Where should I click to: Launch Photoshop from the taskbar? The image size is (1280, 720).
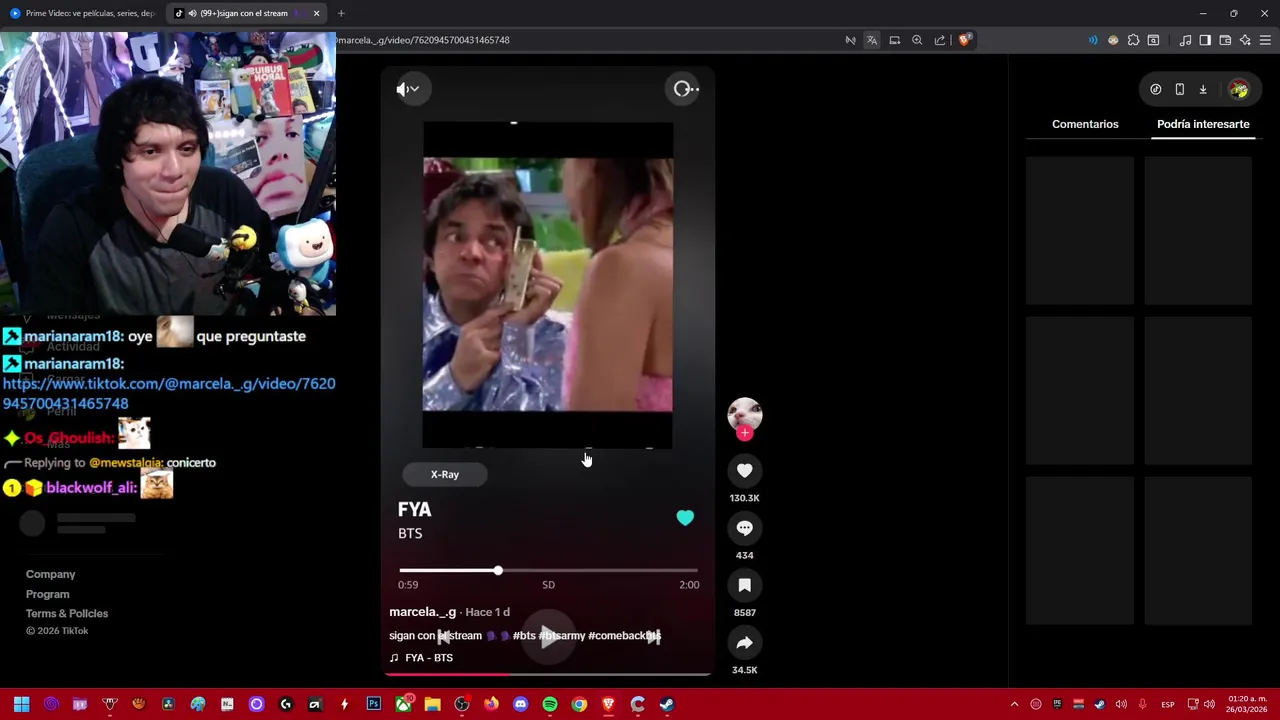(373, 704)
